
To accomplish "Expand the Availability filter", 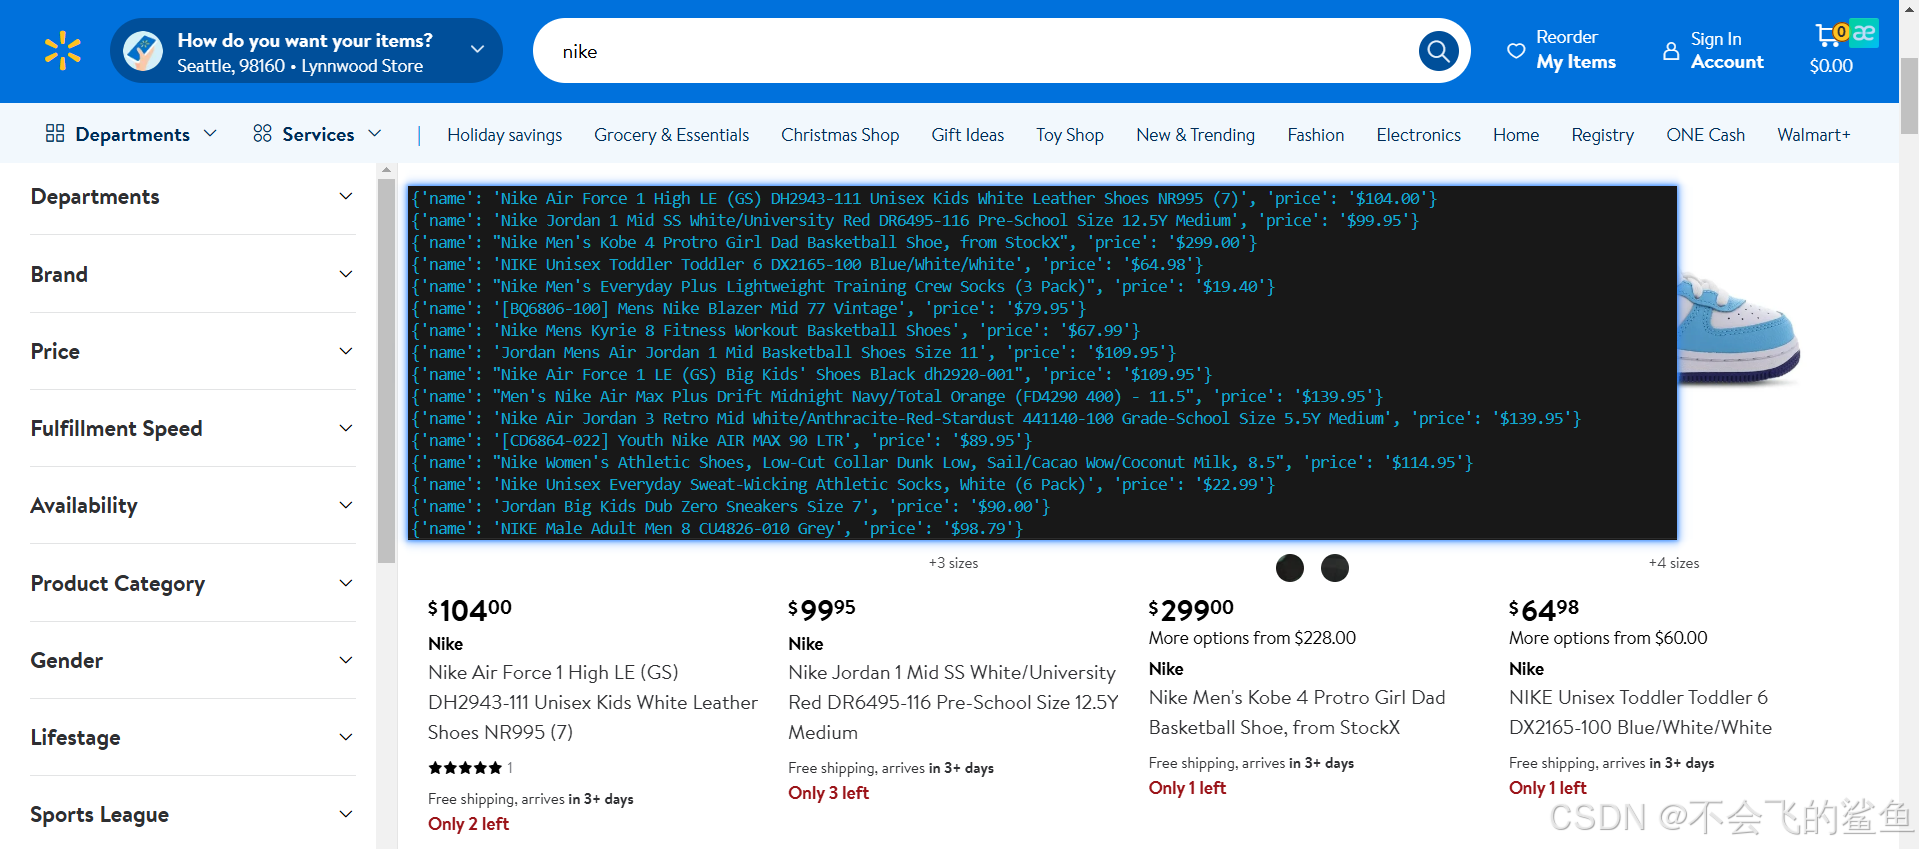I will tap(193, 505).
